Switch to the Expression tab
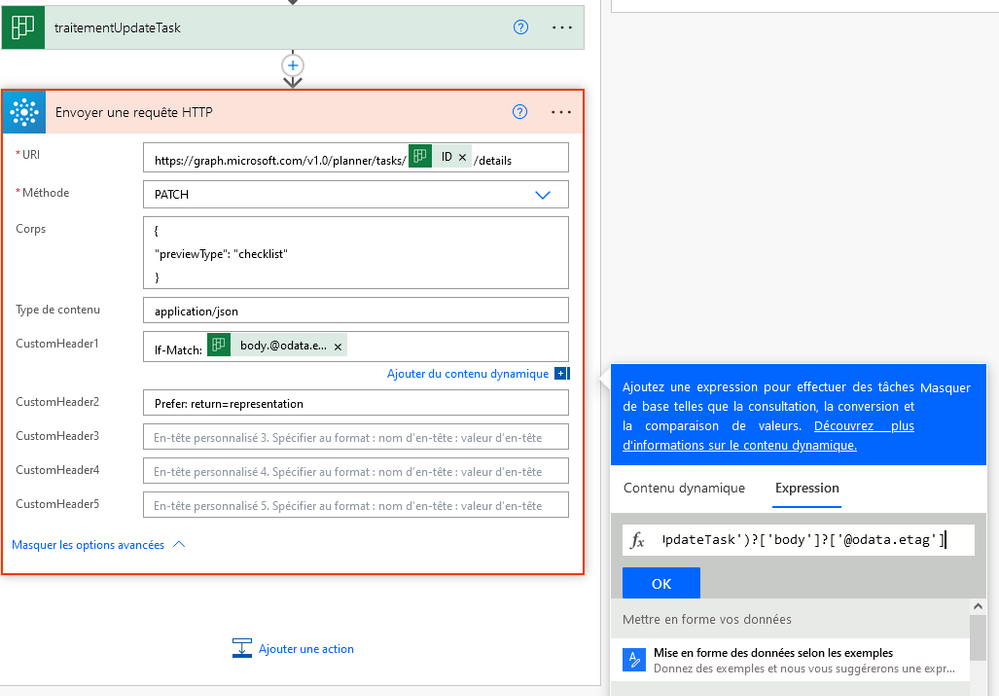 pyautogui.click(x=807, y=488)
